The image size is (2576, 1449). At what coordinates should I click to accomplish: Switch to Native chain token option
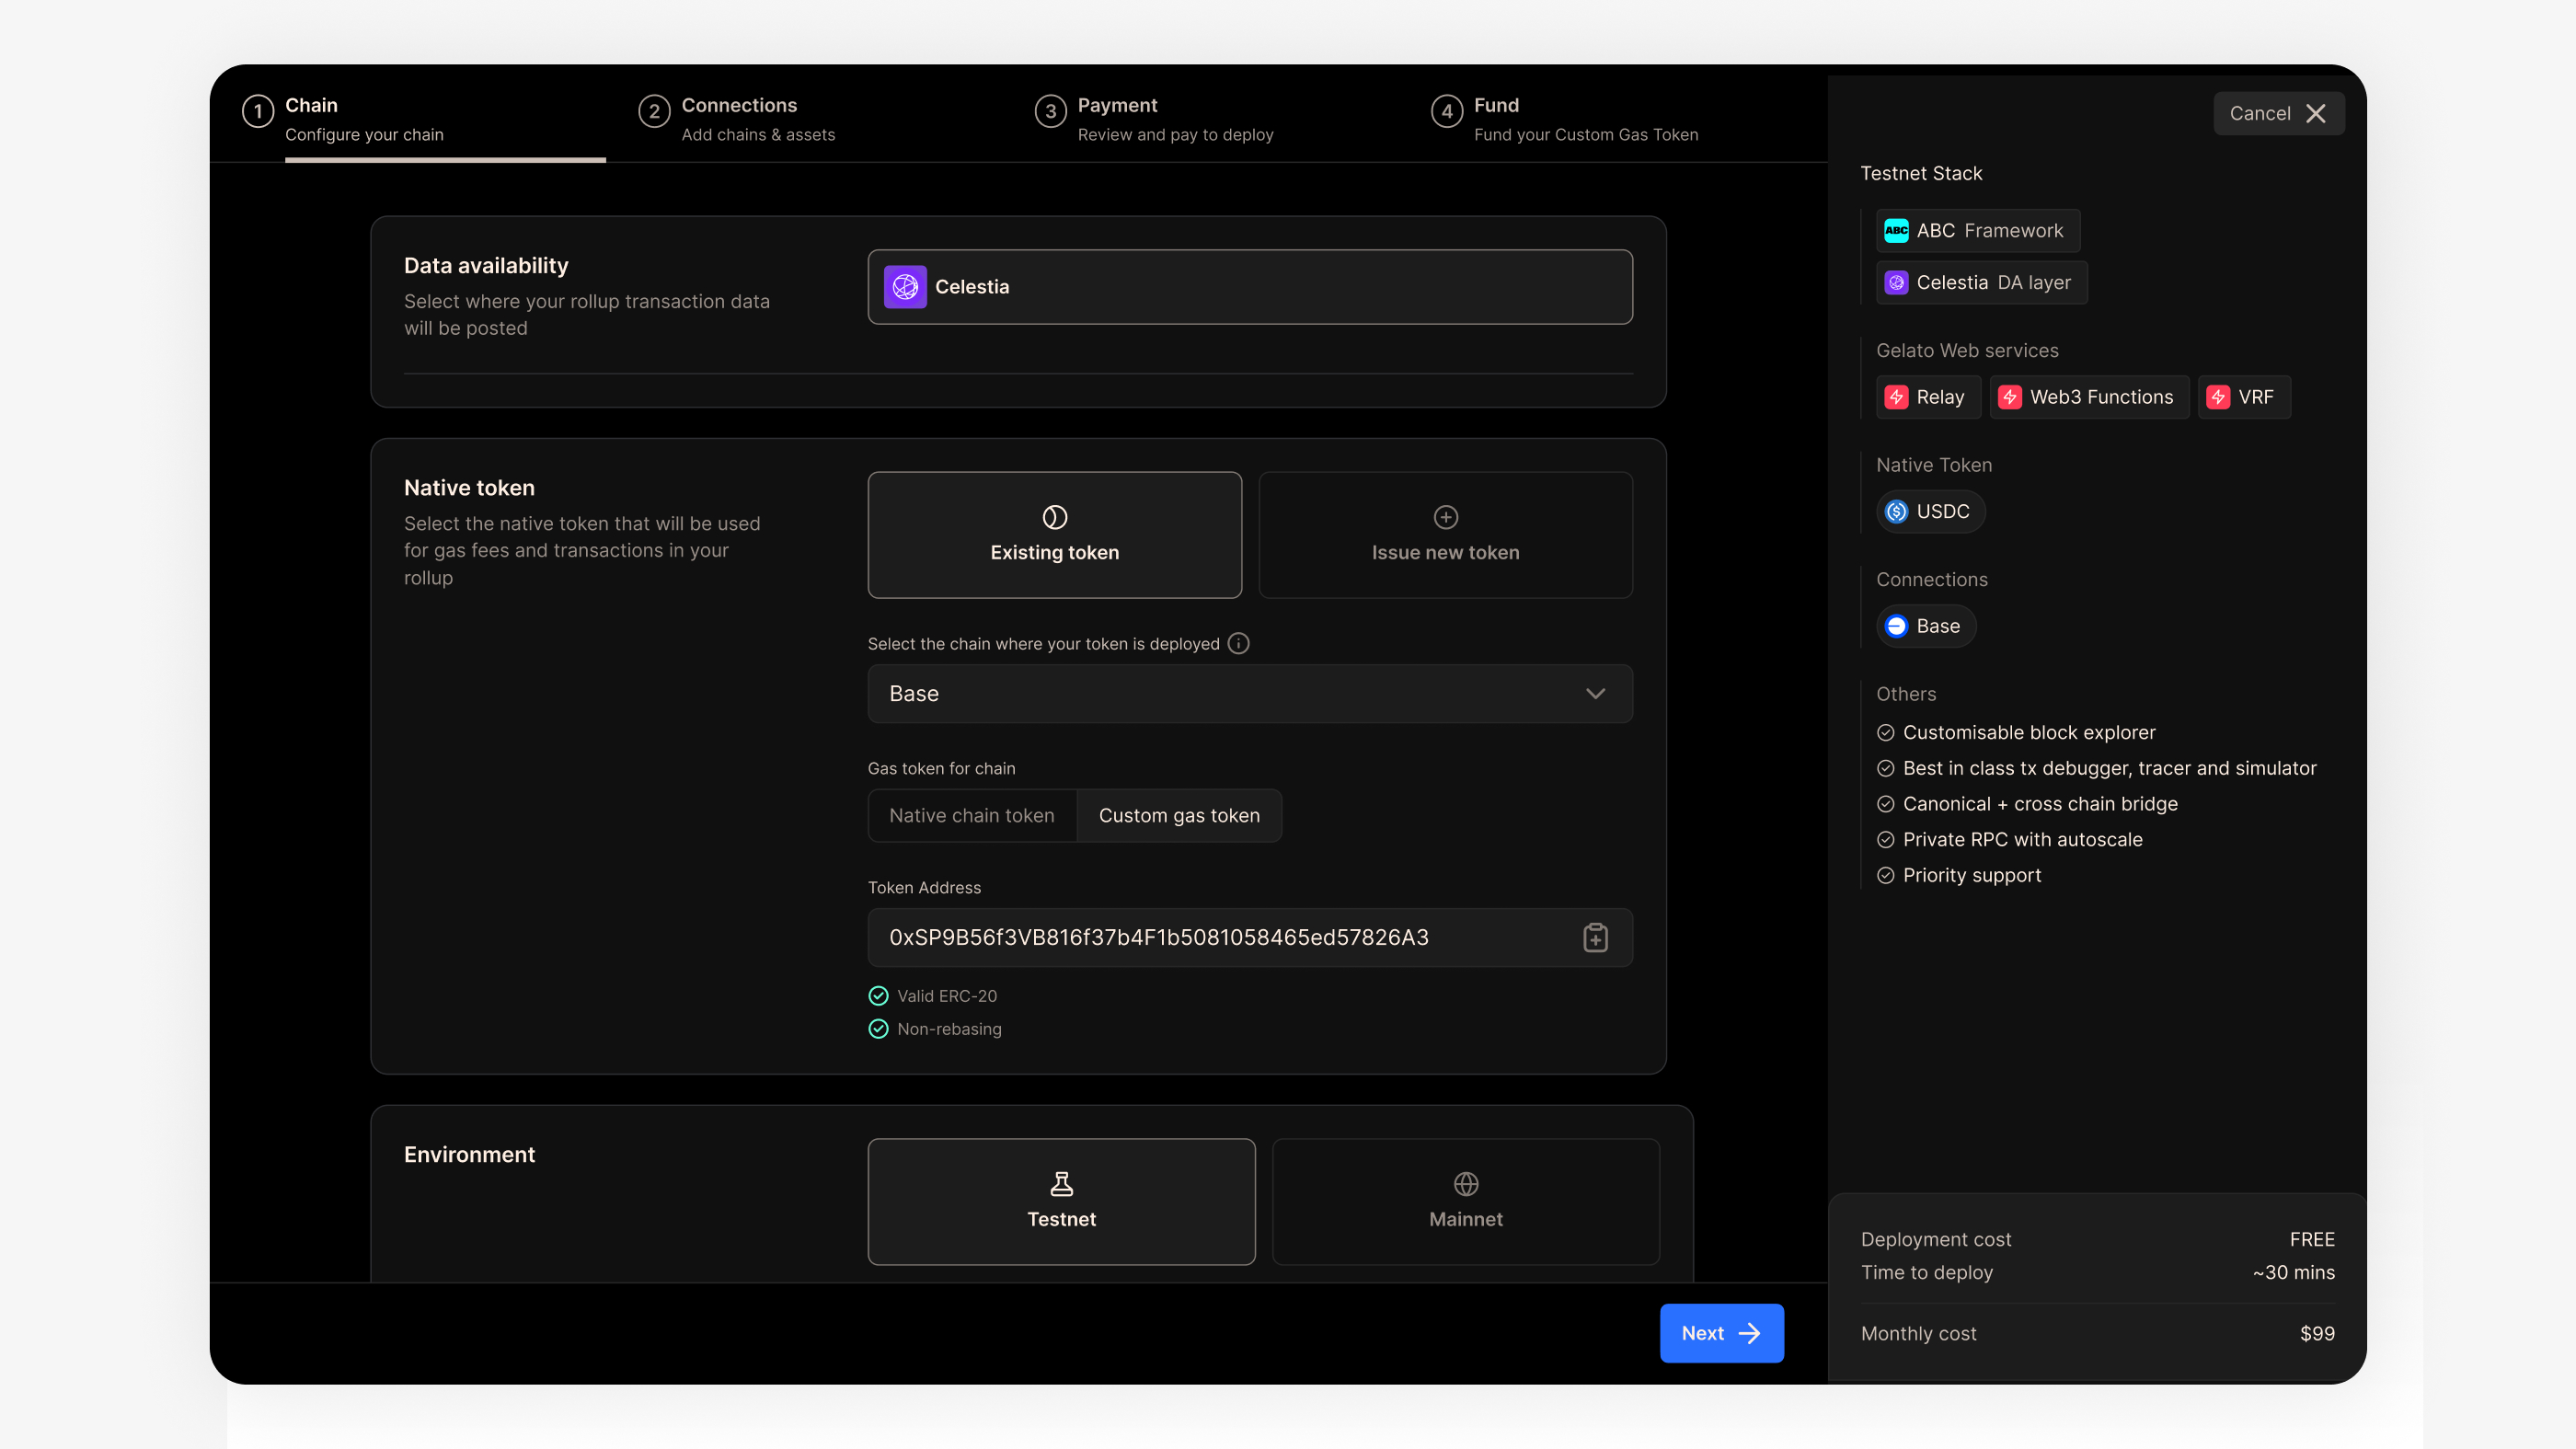[972, 815]
